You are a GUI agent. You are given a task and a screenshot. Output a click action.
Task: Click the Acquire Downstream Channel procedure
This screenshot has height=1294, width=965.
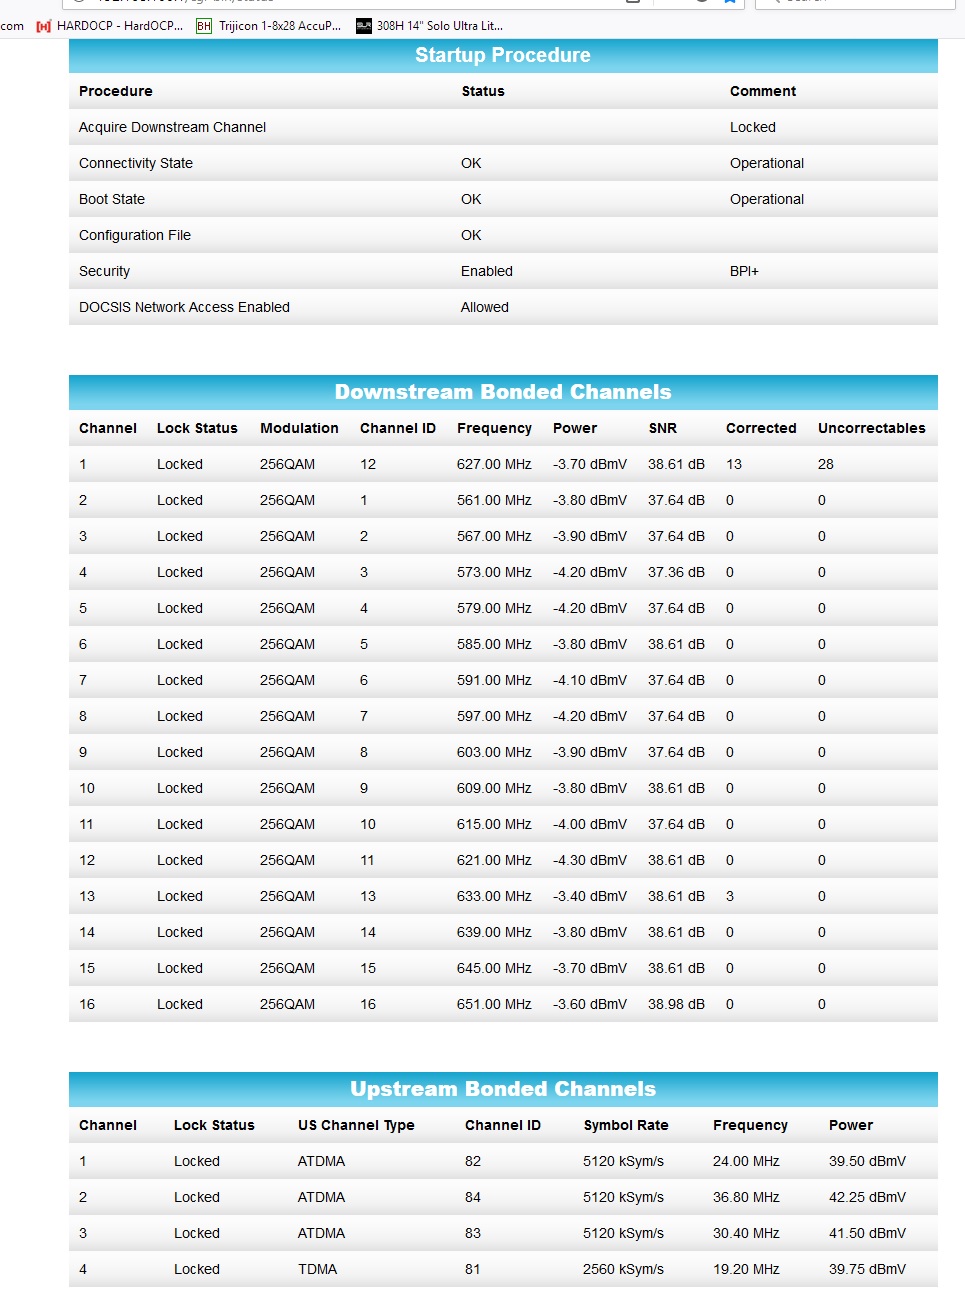(x=172, y=127)
